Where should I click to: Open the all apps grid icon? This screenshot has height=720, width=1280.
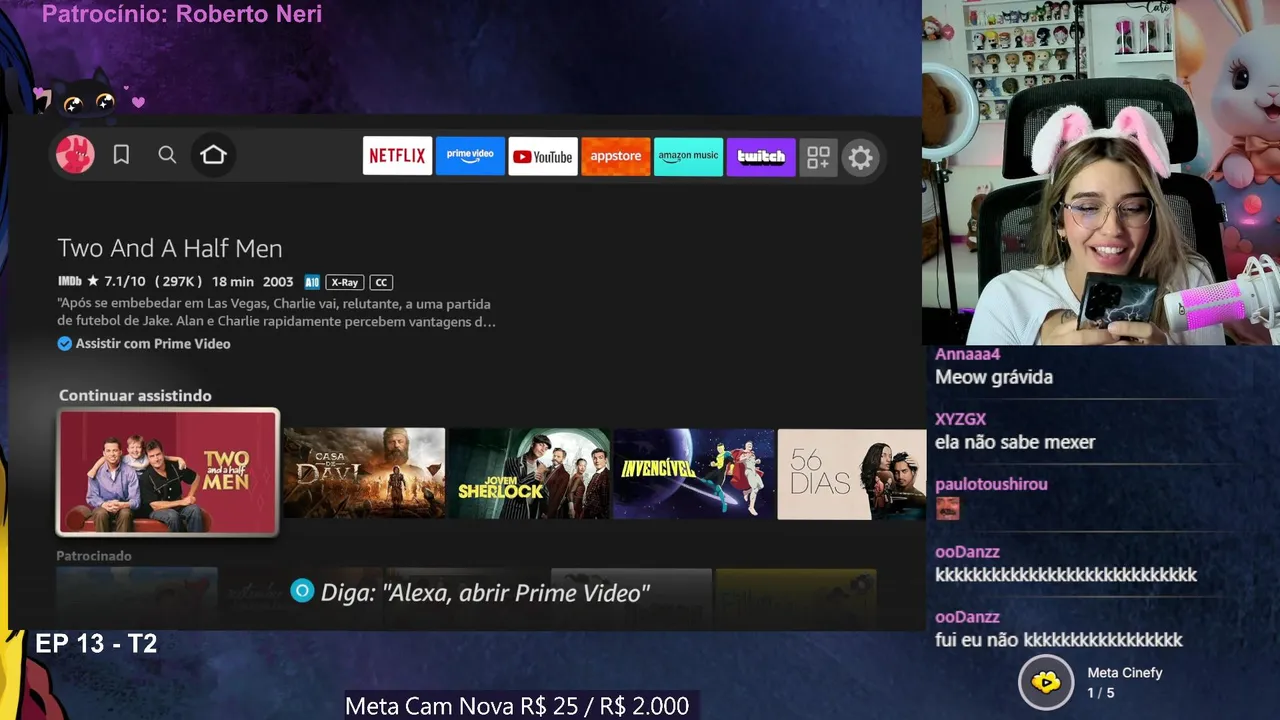coord(818,157)
